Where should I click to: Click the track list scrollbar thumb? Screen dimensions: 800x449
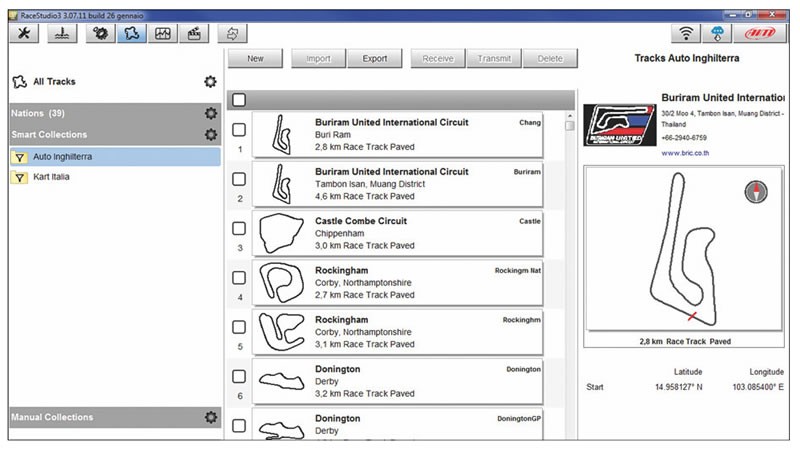[x=569, y=126]
